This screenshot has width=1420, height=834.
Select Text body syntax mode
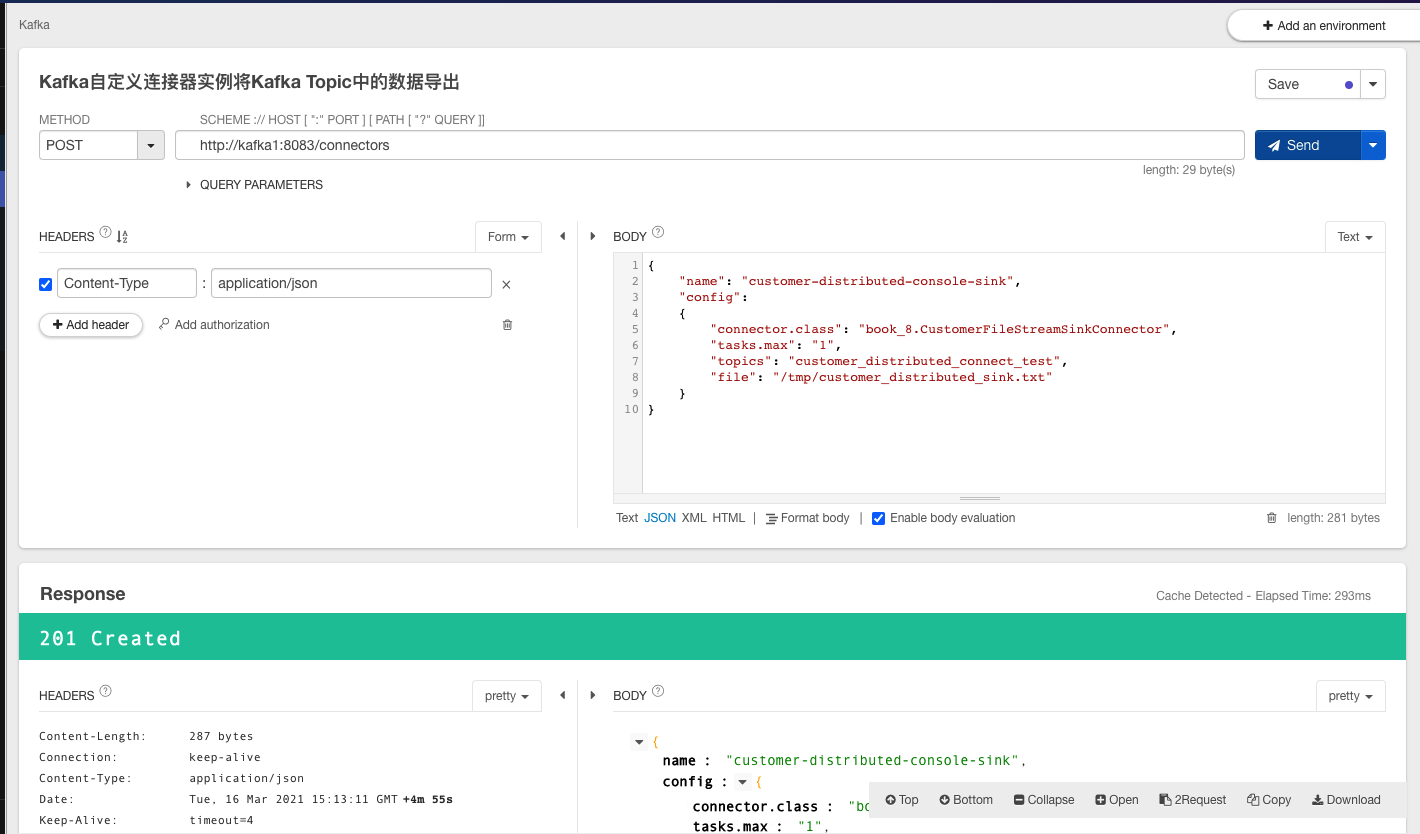coord(627,518)
